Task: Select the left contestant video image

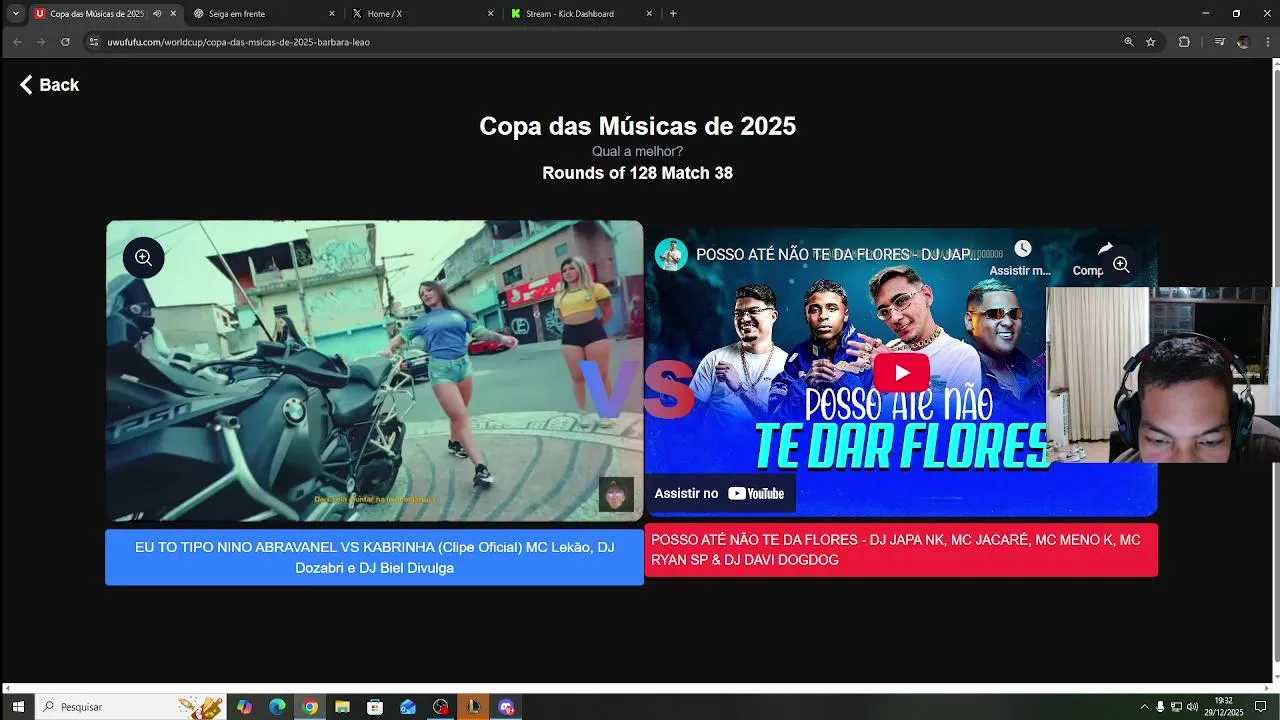Action: 374,370
